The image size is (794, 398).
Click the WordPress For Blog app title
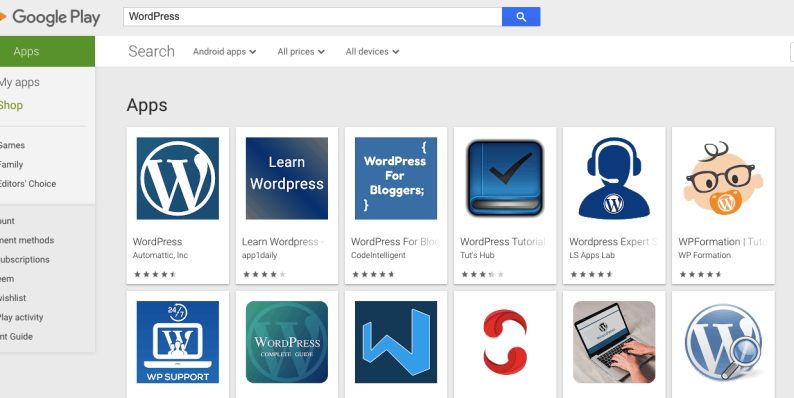click(395, 242)
